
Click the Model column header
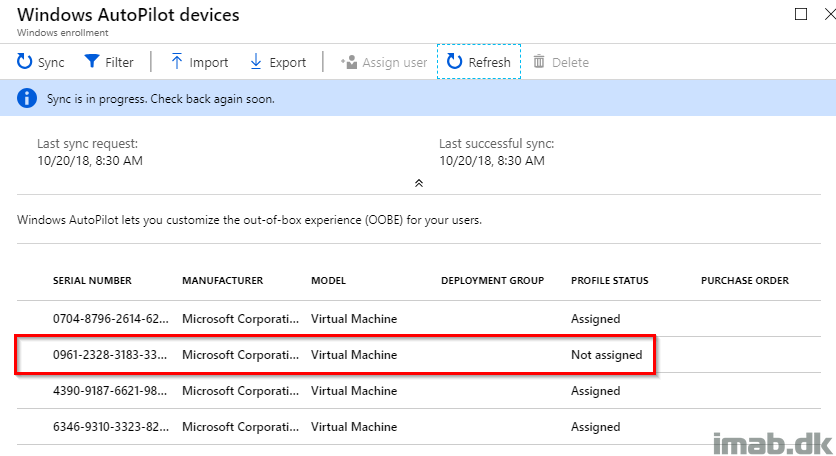coord(328,281)
